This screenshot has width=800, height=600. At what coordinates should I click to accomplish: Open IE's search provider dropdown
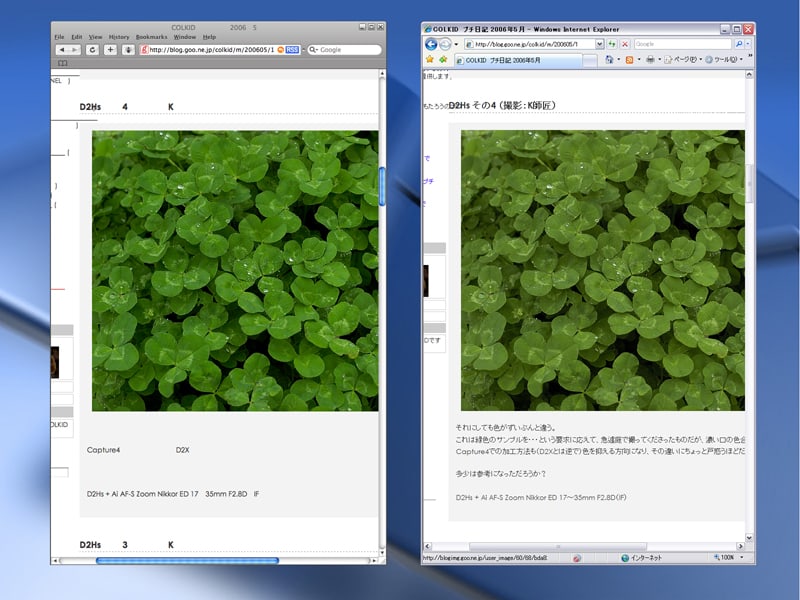tap(748, 44)
